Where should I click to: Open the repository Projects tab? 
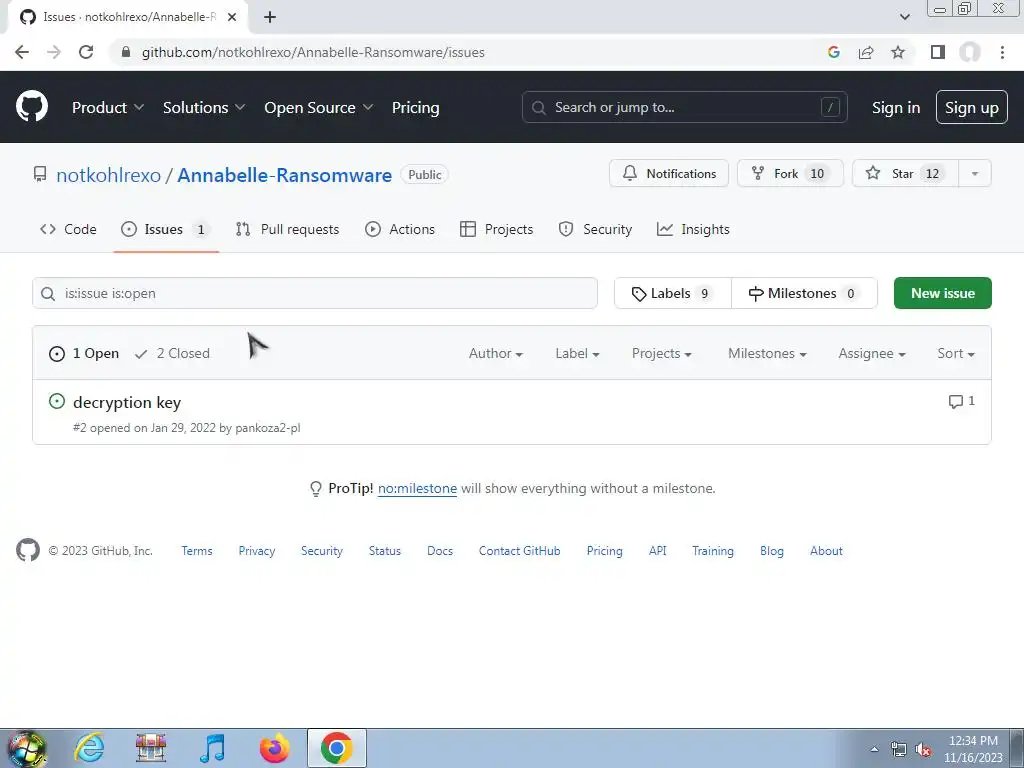pyautogui.click(x=496, y=229)
